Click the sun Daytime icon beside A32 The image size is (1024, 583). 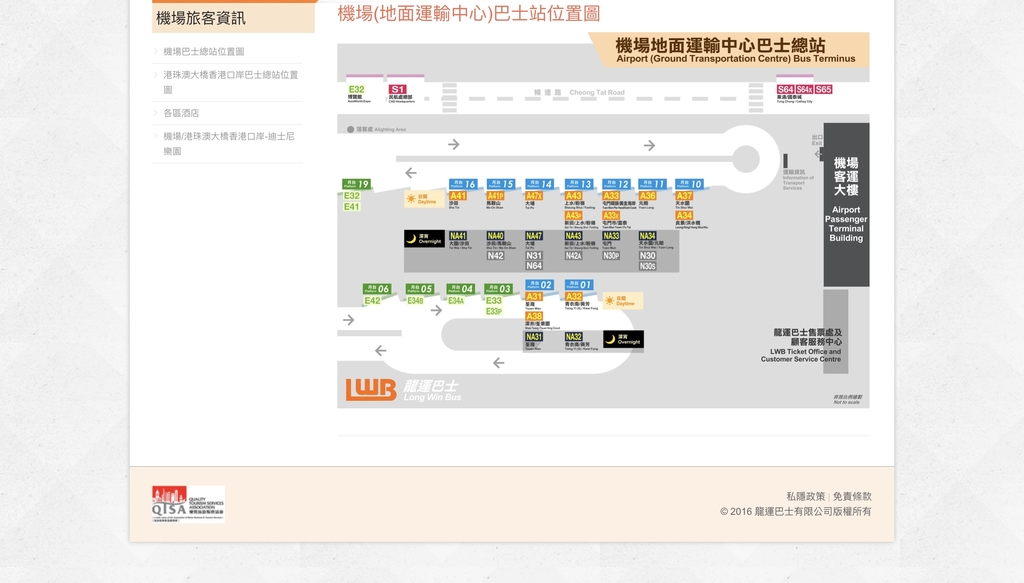pos(623,300)
